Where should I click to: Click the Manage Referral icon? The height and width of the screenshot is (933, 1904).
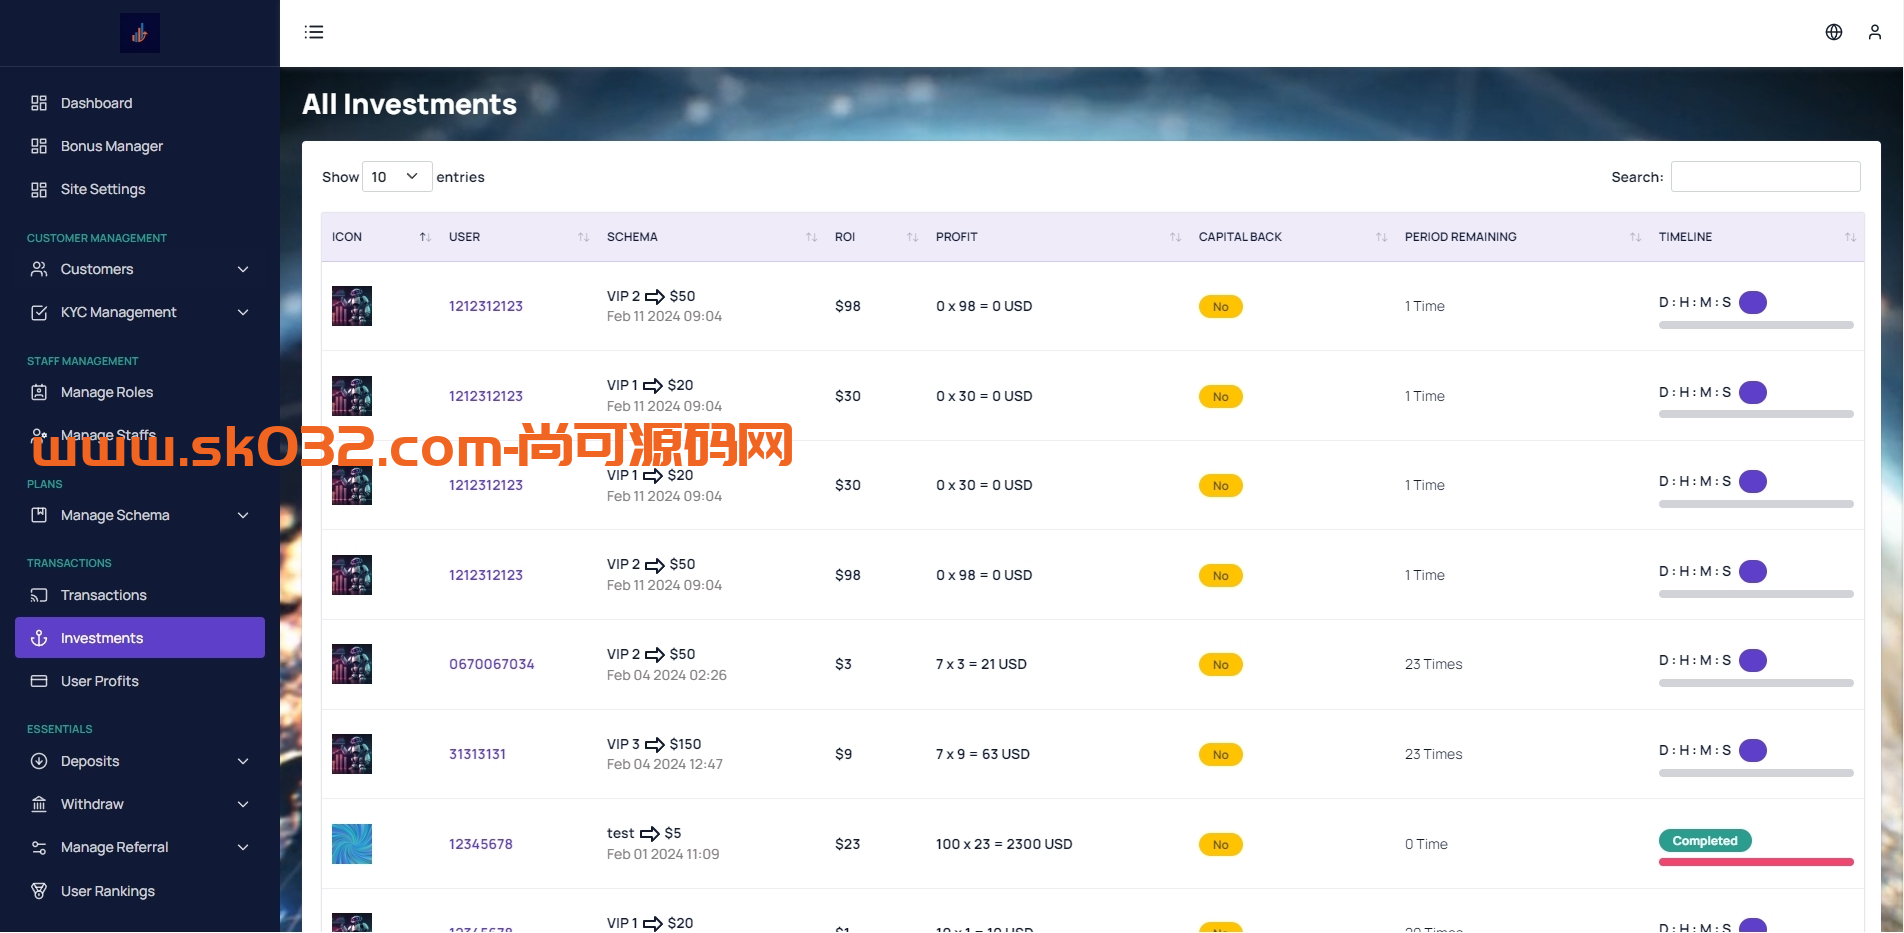point(39,847)
